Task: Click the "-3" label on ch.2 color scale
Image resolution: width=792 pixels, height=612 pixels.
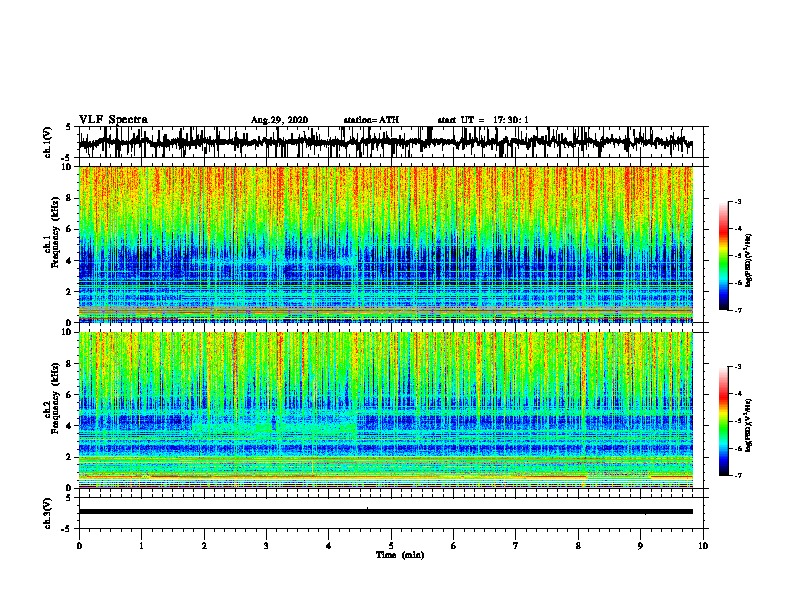Action: coord(738,367)
